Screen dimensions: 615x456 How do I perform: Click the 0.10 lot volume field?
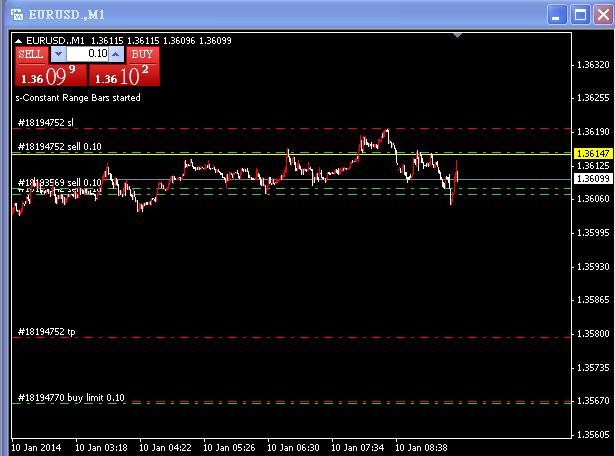(x=87, y=54)
